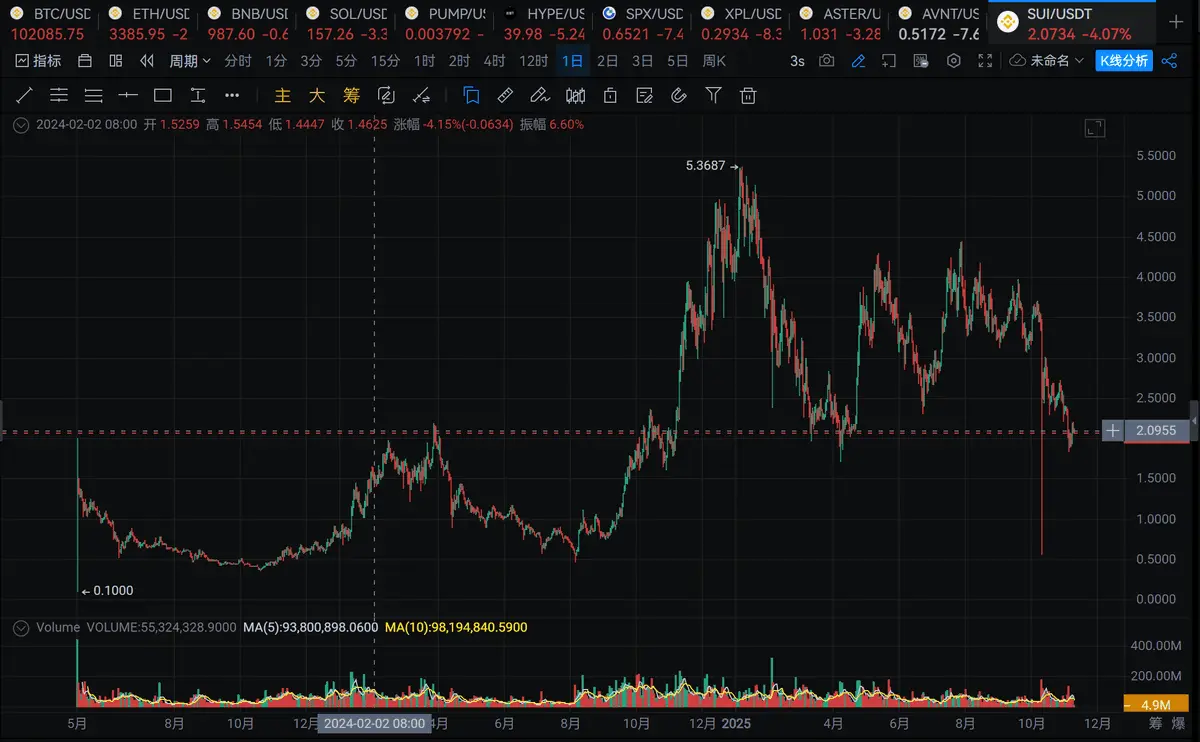Switch to the SUI/USDT tab
Image resolution: width=1200 pixels, height=742 pixels.
[x=1070, y=23]
